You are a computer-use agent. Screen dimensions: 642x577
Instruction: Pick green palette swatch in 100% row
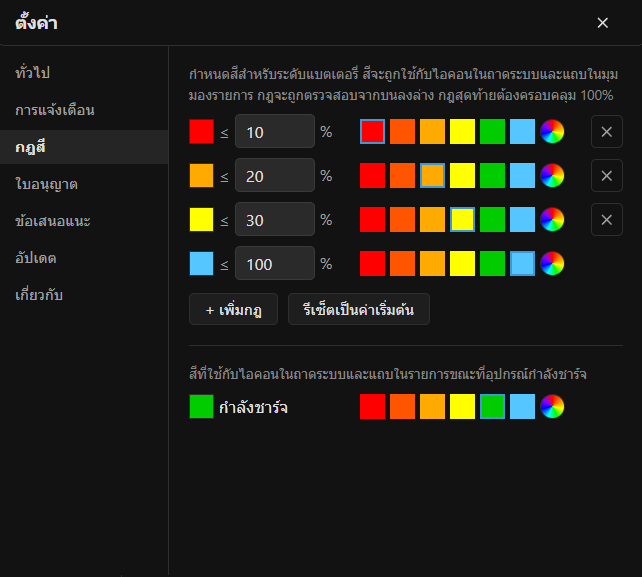tap(492, 263)
